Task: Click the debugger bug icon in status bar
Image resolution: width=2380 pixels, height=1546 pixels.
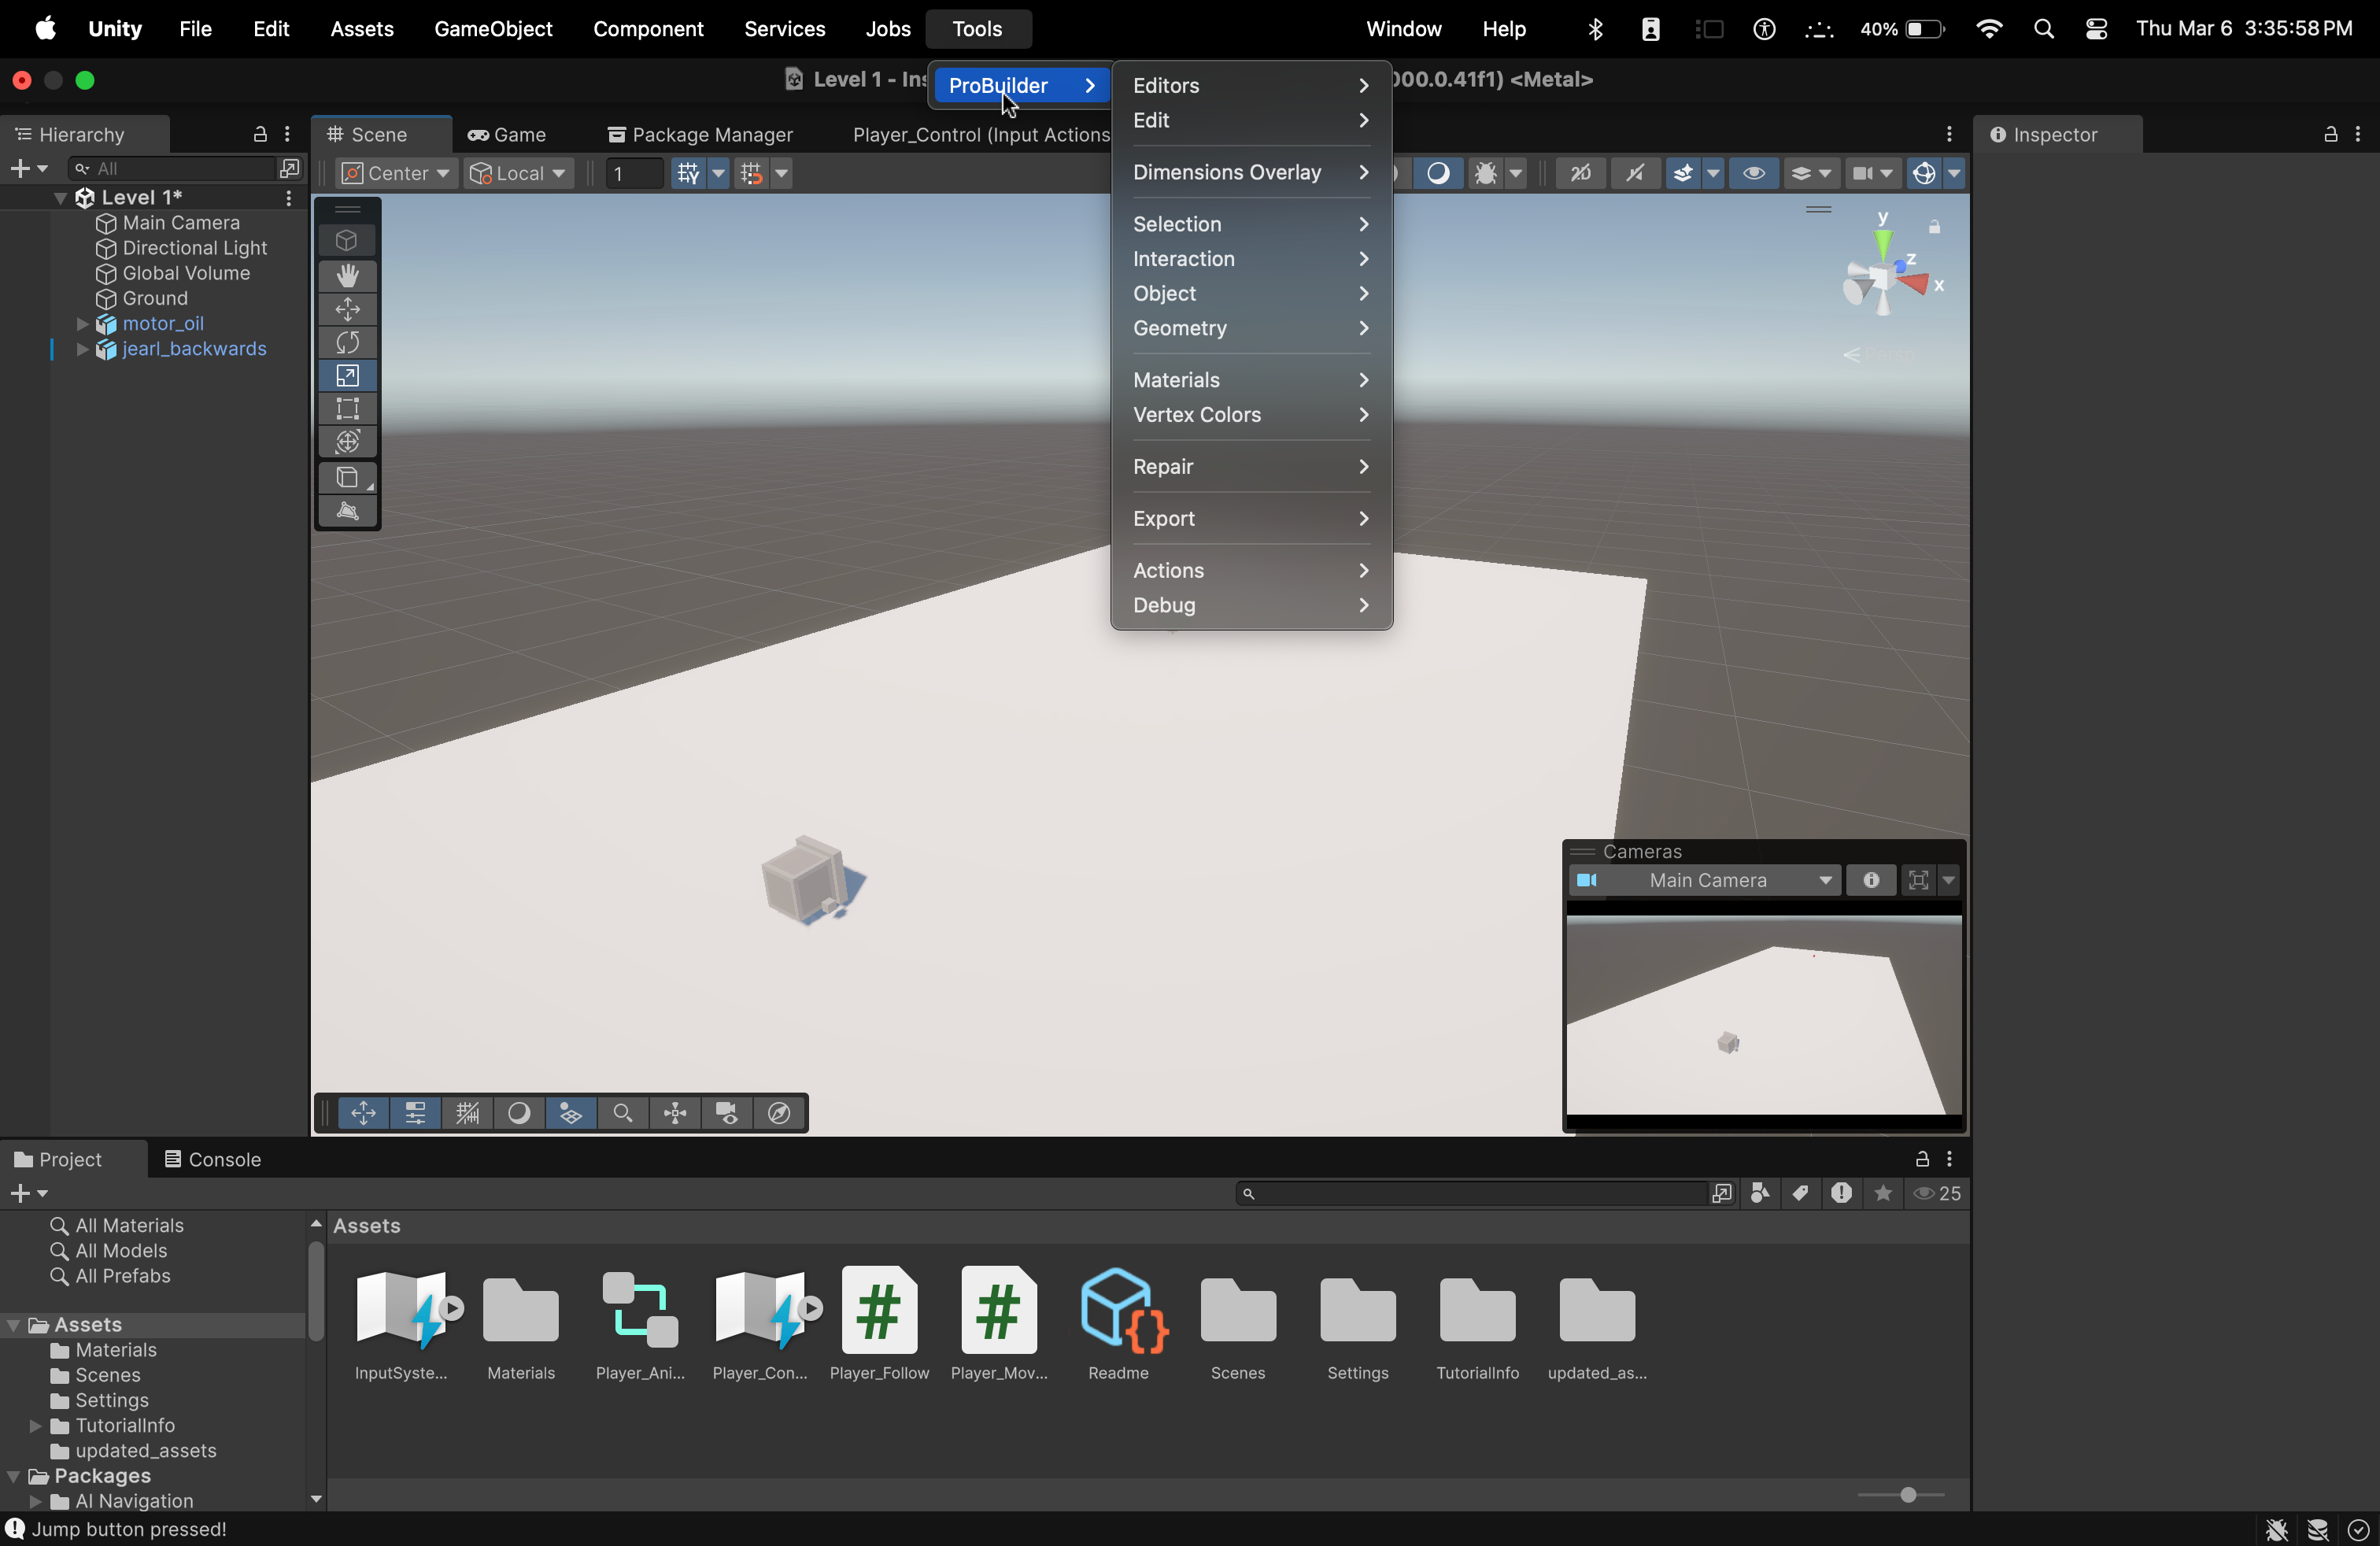Action: (2277, 1530)
